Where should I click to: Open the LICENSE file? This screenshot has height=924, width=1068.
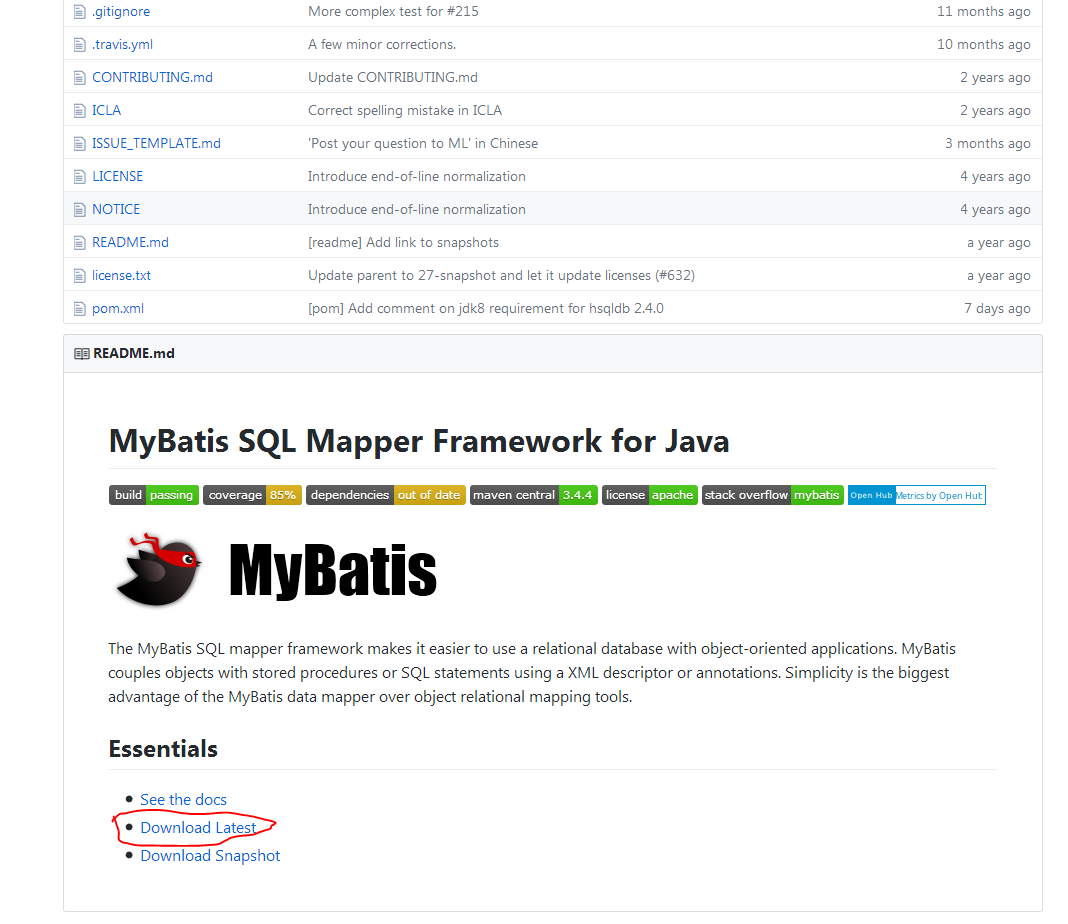point(118,176)
